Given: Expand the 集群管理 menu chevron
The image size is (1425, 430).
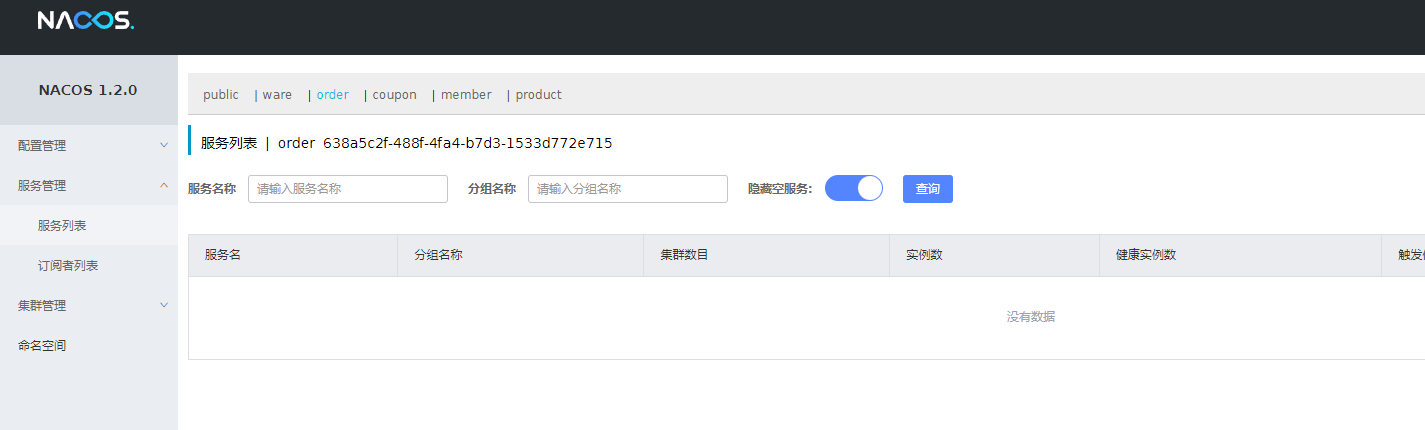Looking at the screenshot, I should (164, 305).
